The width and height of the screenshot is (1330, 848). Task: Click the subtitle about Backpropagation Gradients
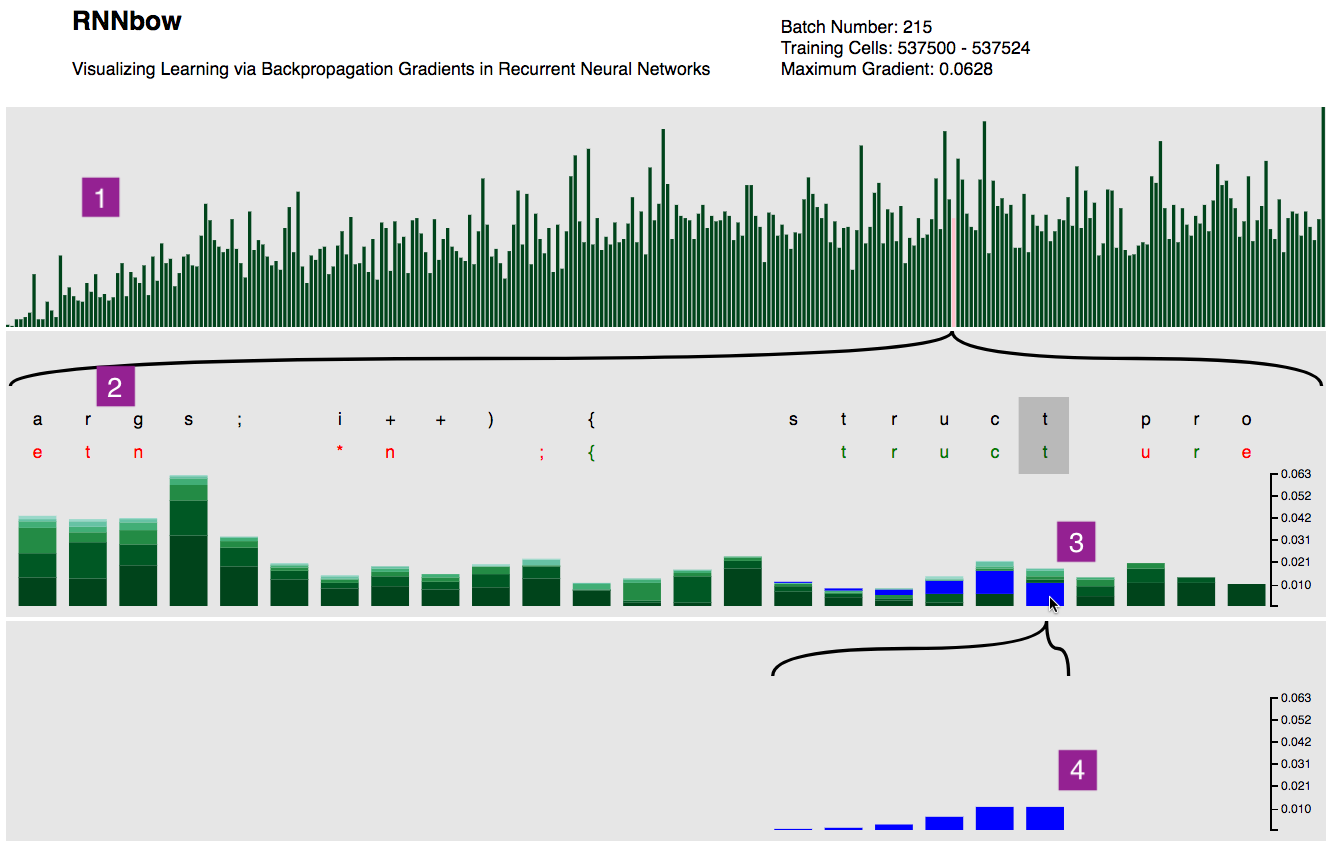391,69
